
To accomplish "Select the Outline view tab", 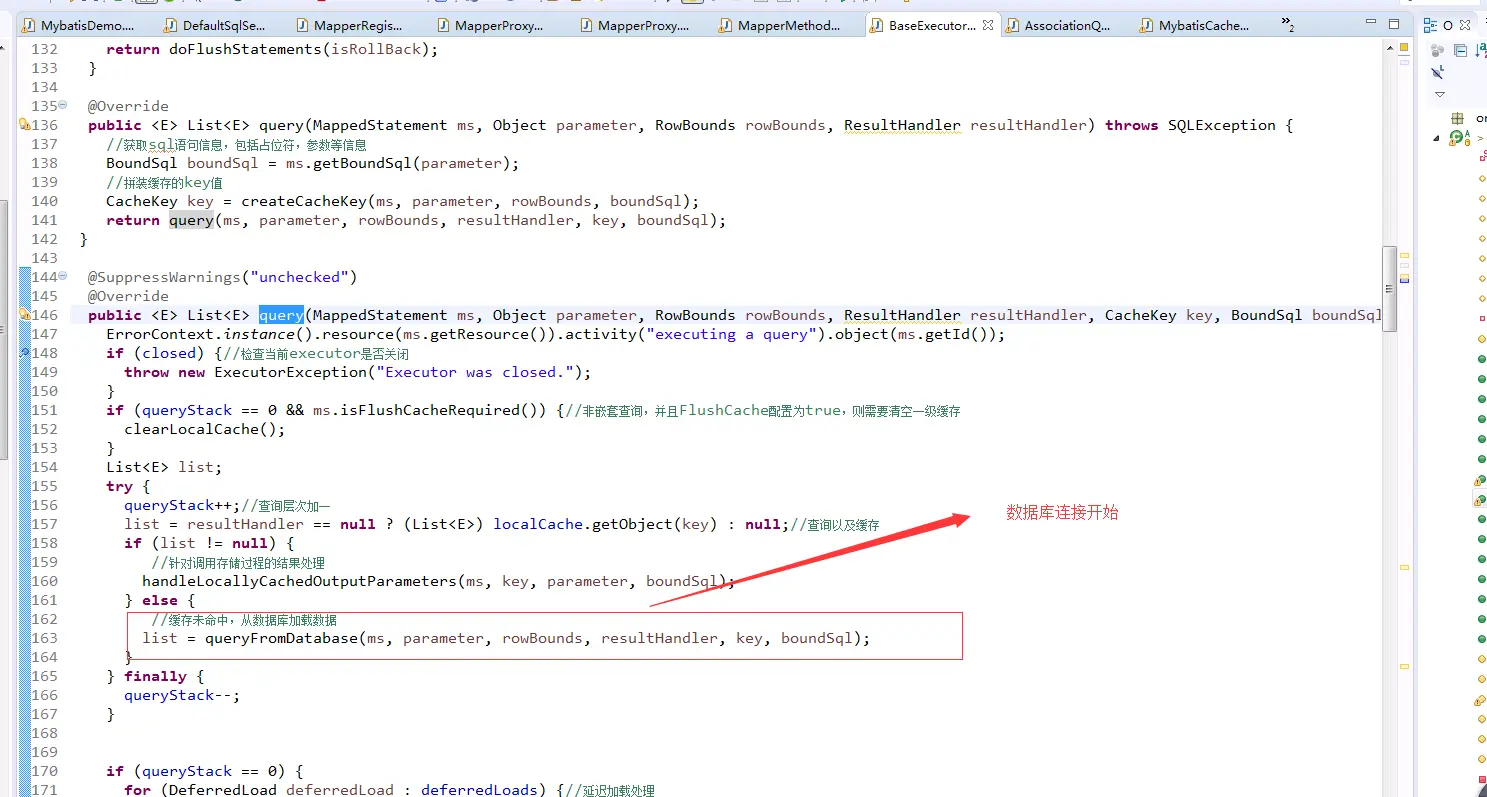I will coord(1440,25).
